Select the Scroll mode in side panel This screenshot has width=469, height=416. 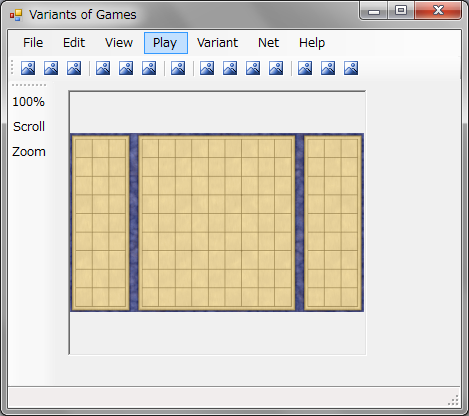[x=29, y=127]
